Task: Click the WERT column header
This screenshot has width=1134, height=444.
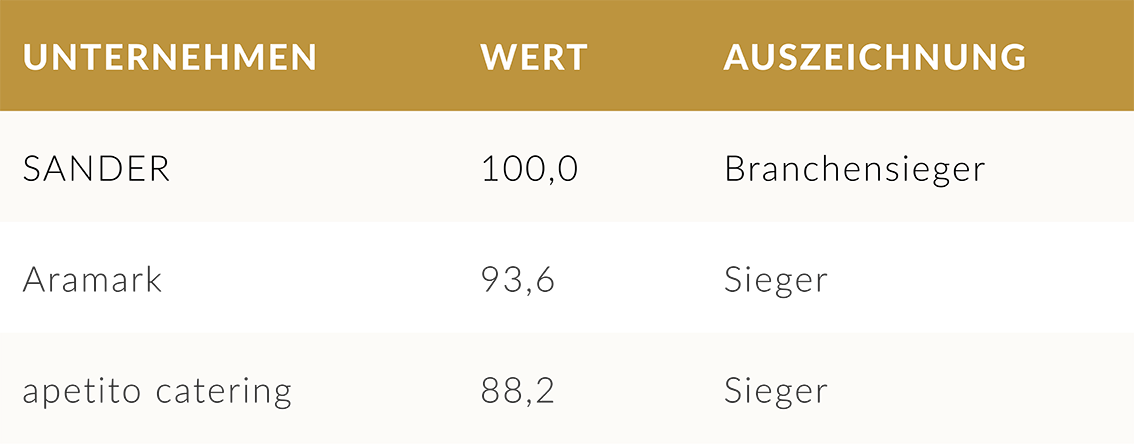Action: [533, 57]
